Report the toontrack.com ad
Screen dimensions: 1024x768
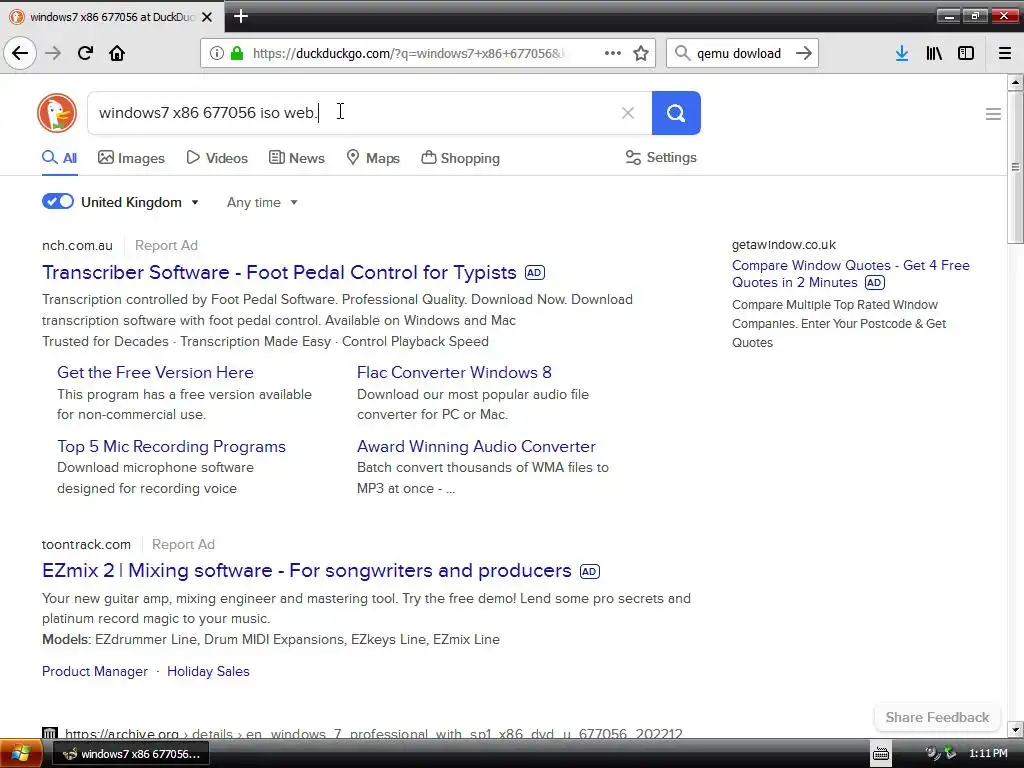point(183,545)
